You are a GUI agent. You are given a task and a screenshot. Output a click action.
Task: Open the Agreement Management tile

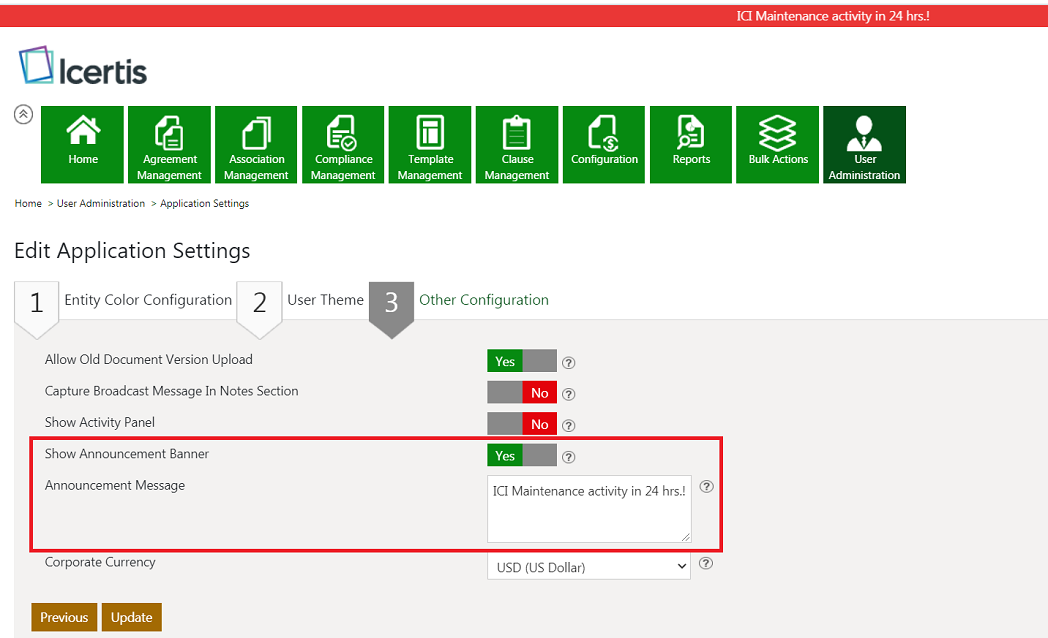pos(169,144)
